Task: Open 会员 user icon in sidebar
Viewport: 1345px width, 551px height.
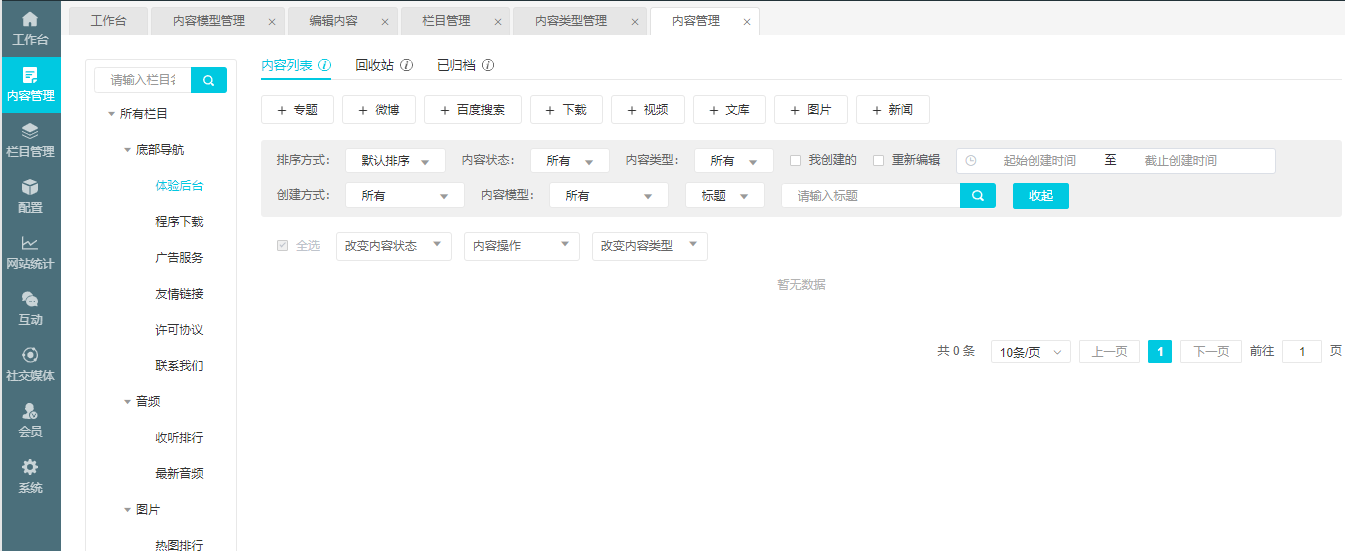Action: pyautogui.click(x=30, y=411)
